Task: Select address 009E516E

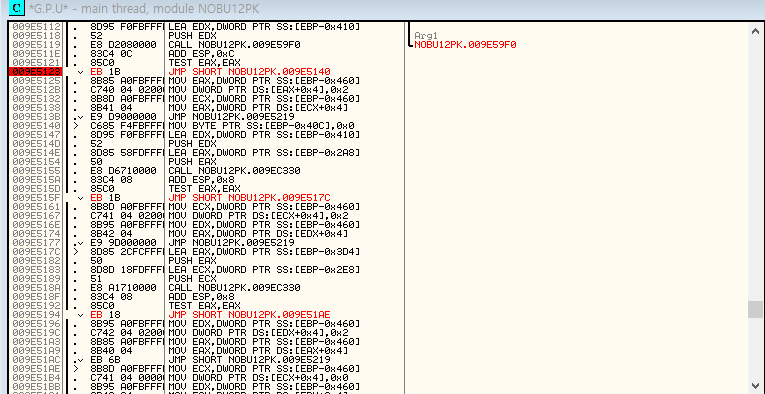Action: point(36,225)
